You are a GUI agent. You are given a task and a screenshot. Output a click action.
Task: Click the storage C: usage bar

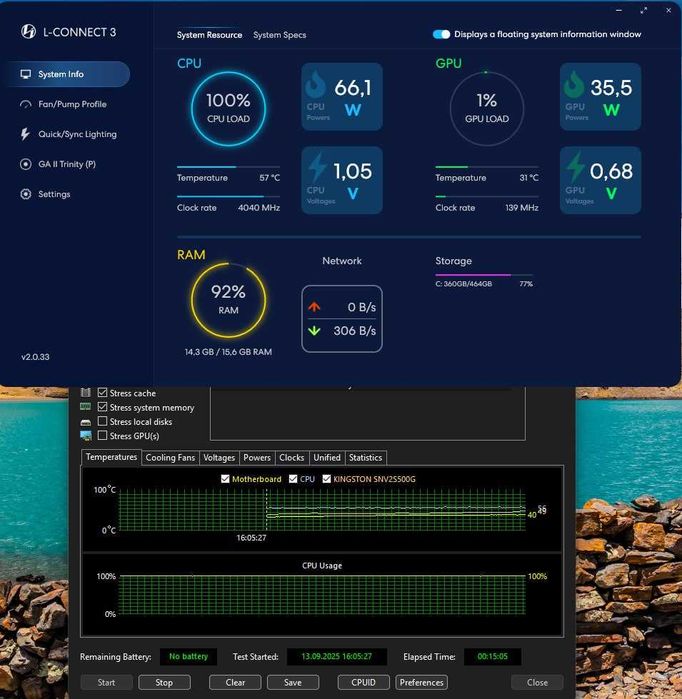[x=484, y=275]
